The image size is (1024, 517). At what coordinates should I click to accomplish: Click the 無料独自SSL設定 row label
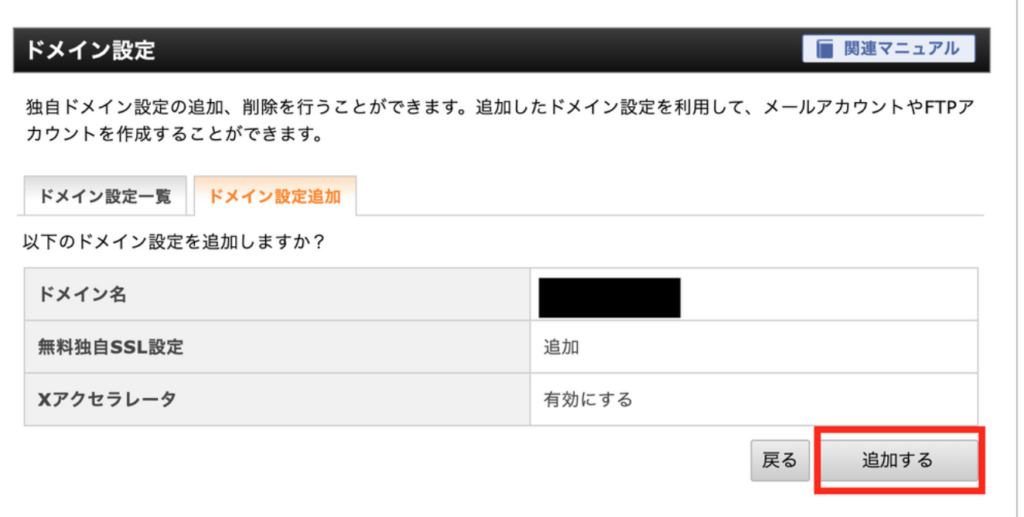tap(110, 347)
